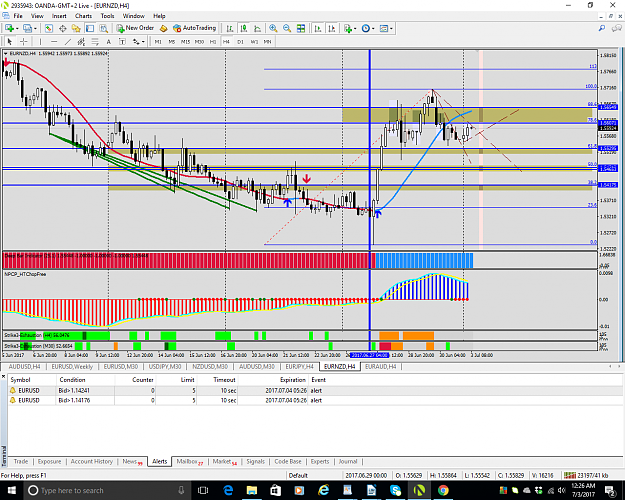Open the Charts menu
This screenshot has height=500, width=625.
[83, 16]
